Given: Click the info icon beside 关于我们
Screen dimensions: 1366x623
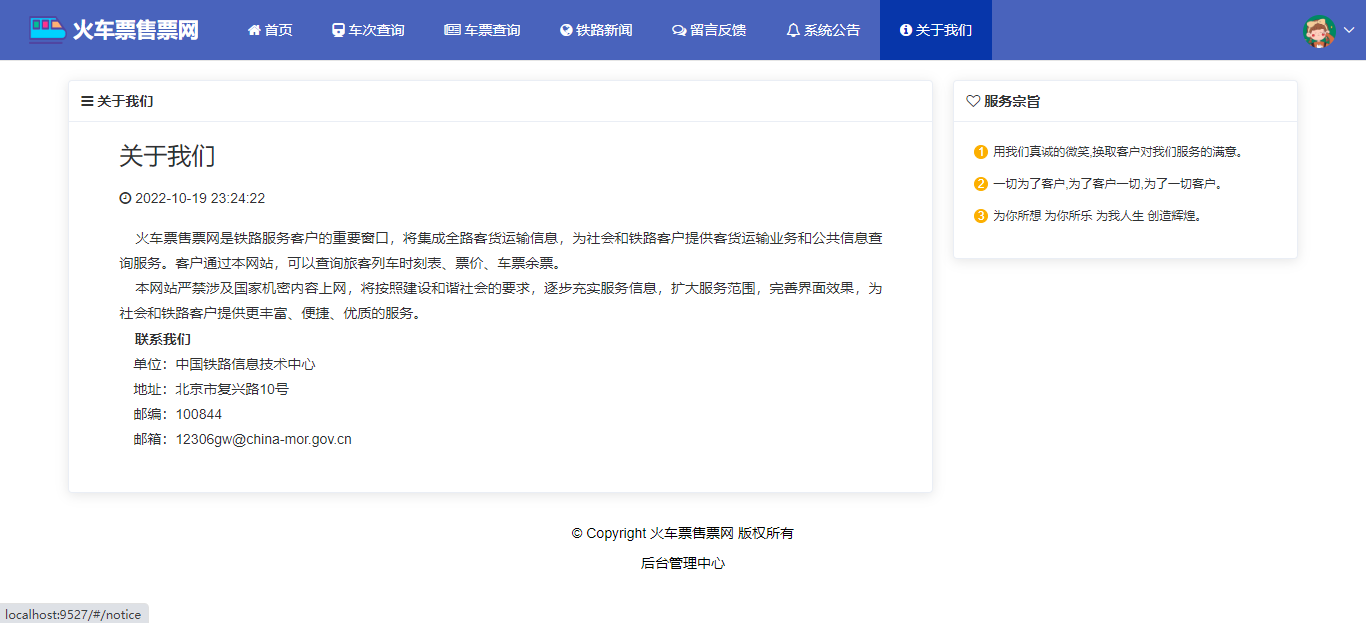Looking at the screenshot, I should [906, 30].
